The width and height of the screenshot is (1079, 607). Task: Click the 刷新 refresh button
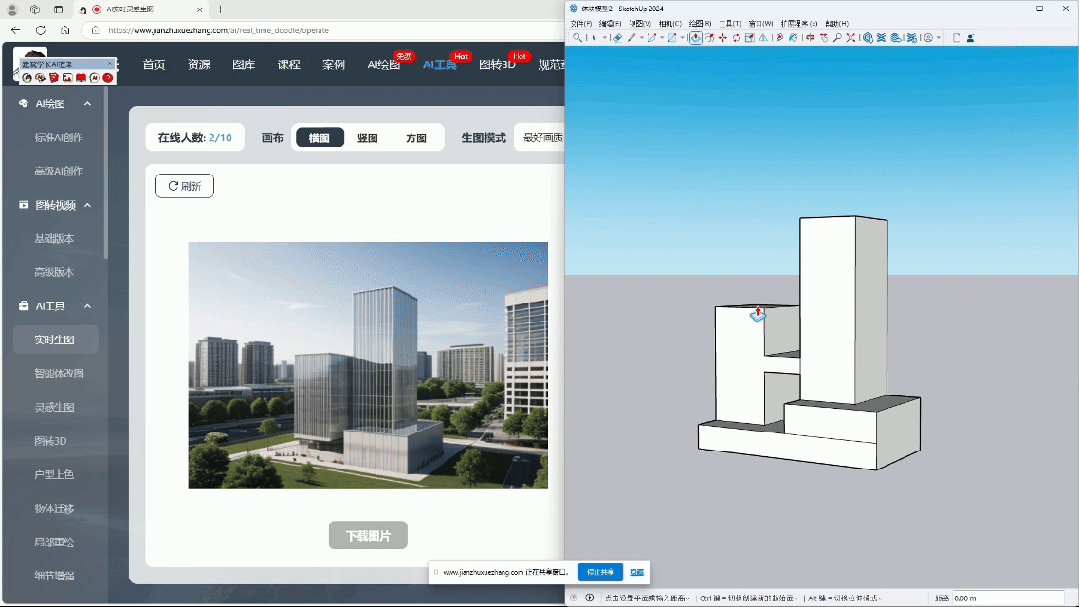pyautogui.click(x=184, y=186)
